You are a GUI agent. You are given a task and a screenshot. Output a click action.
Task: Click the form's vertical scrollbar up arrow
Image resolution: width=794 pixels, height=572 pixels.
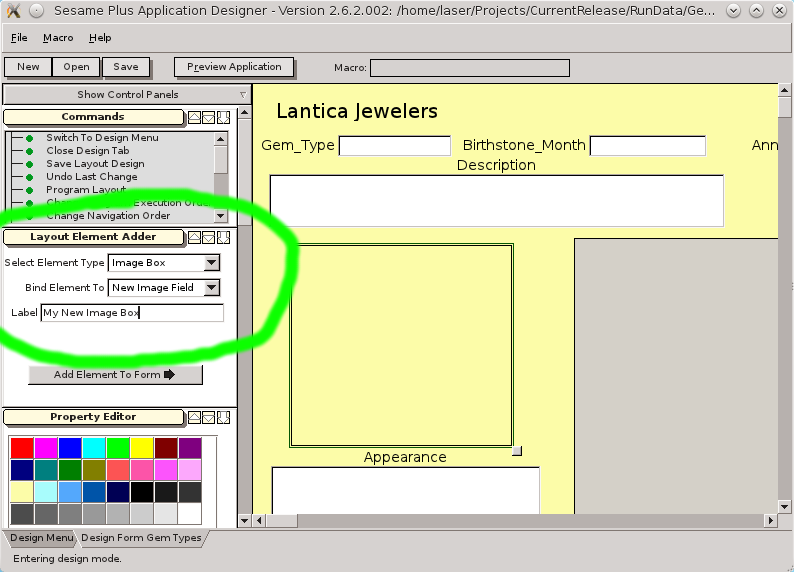pyautogui.click(x=784, y=91)
